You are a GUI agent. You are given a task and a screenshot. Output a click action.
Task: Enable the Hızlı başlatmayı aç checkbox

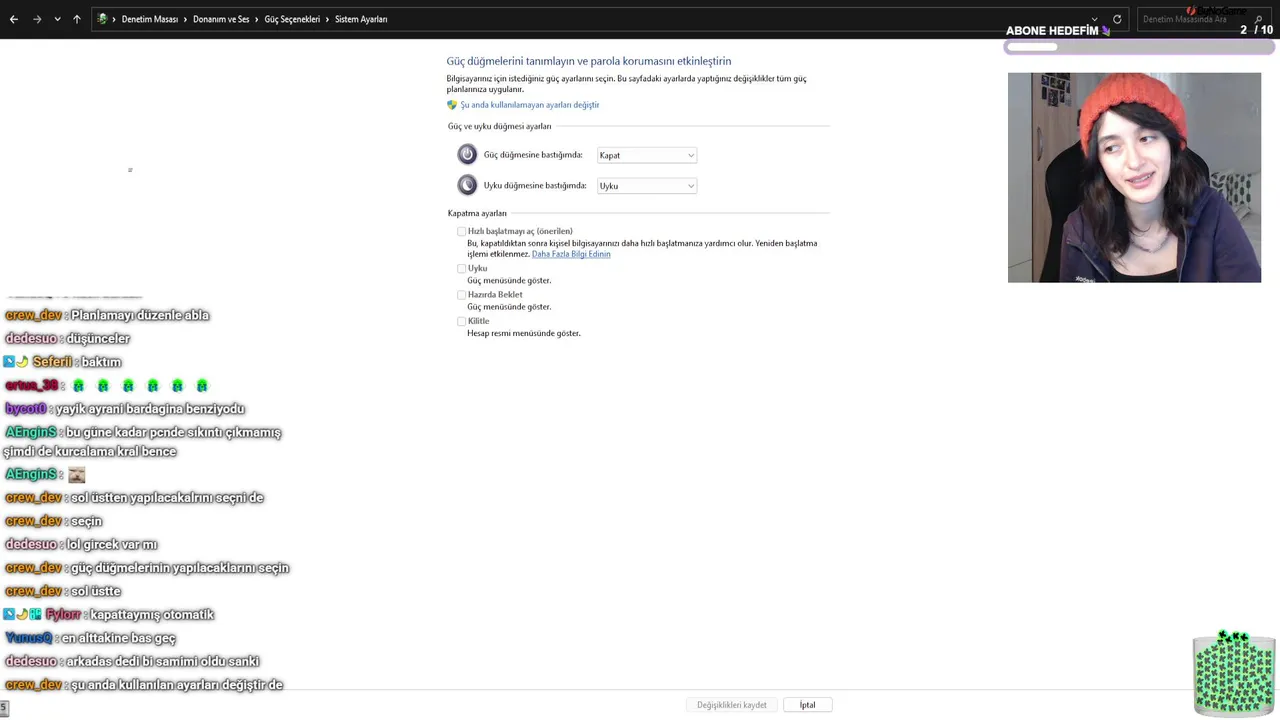pyautogui.click(x=461, y=231)
